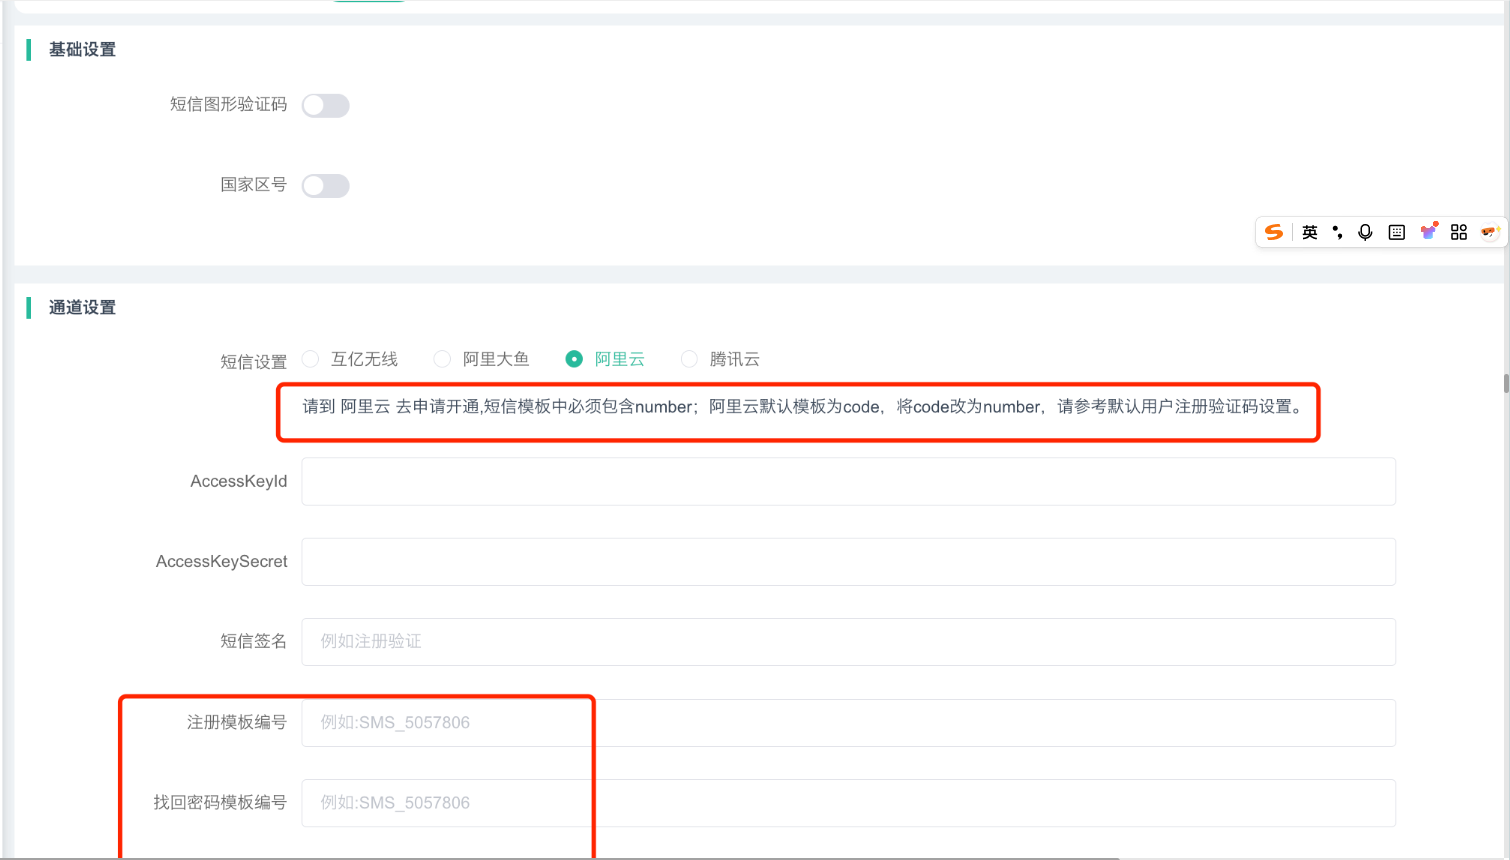1510x860 pixels.
Task: Switch input language via 英 icon
Action: click(1309, 232)
